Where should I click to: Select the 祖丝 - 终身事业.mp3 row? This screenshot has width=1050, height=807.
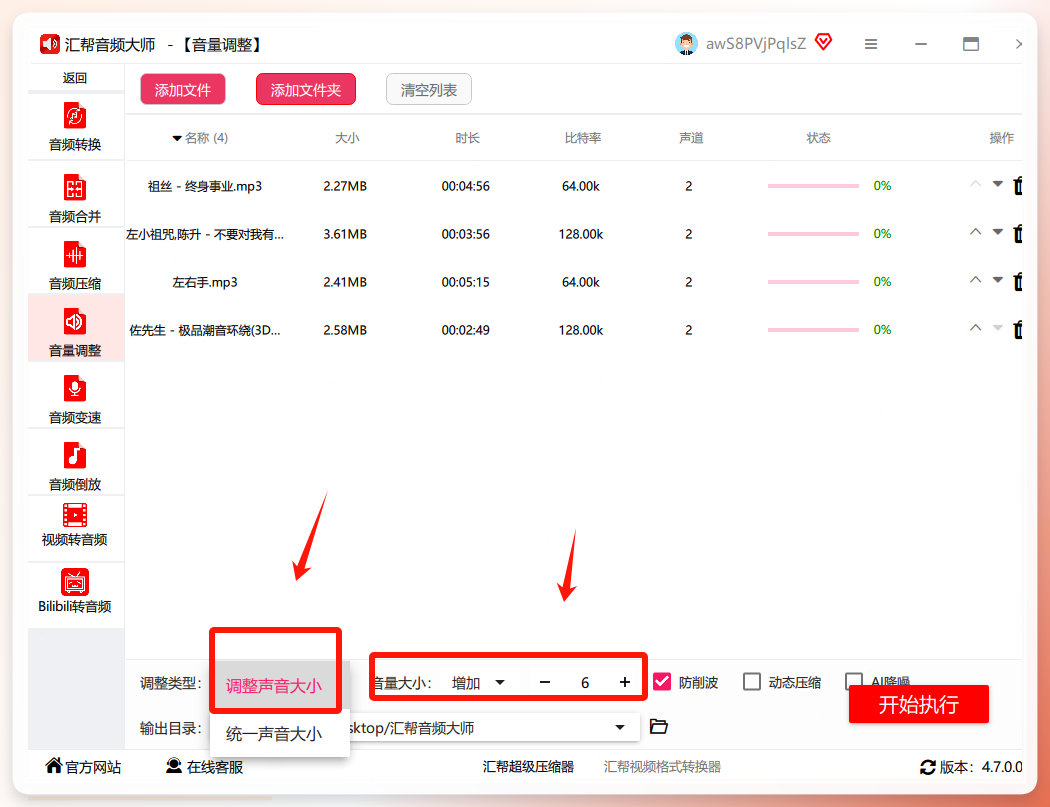tap(574, 186)
